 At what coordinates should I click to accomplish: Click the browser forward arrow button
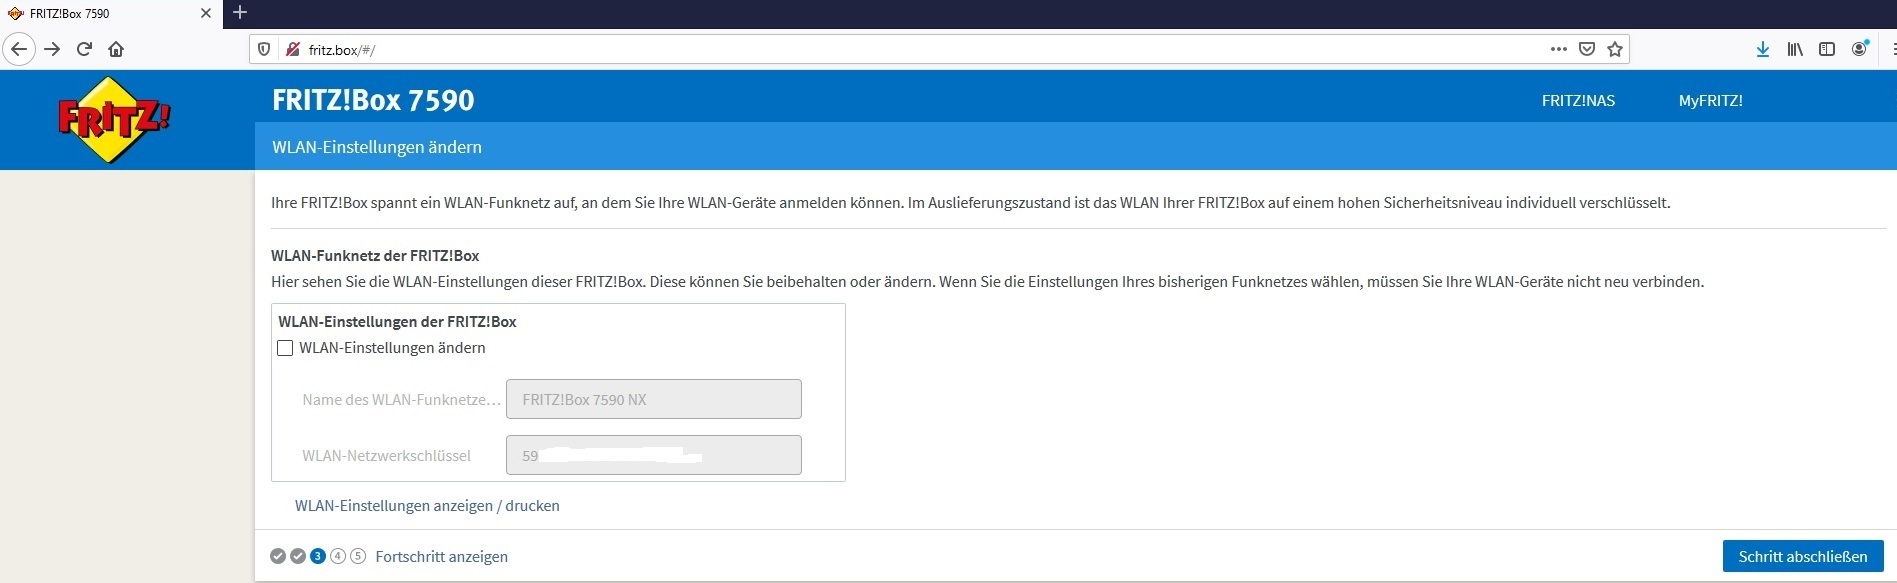52,49
